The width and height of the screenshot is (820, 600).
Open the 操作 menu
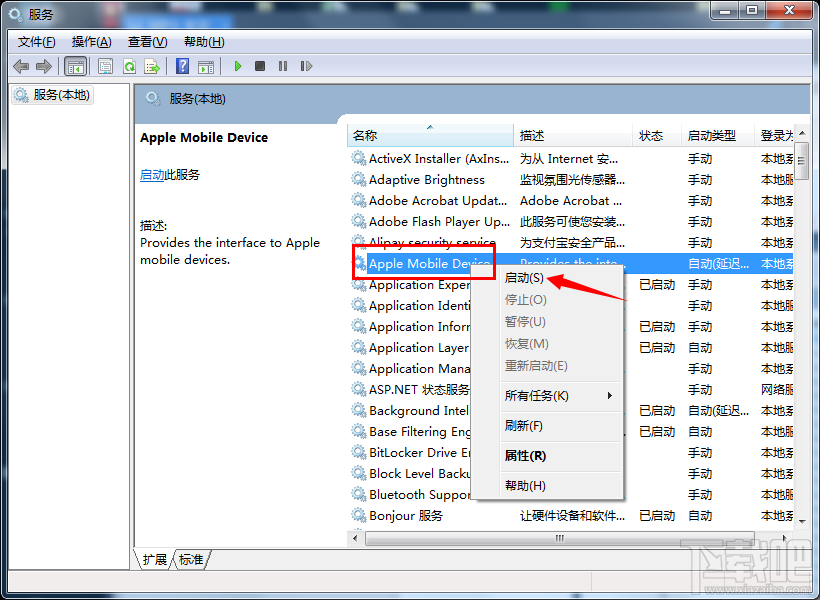click(x=90, y=41)
